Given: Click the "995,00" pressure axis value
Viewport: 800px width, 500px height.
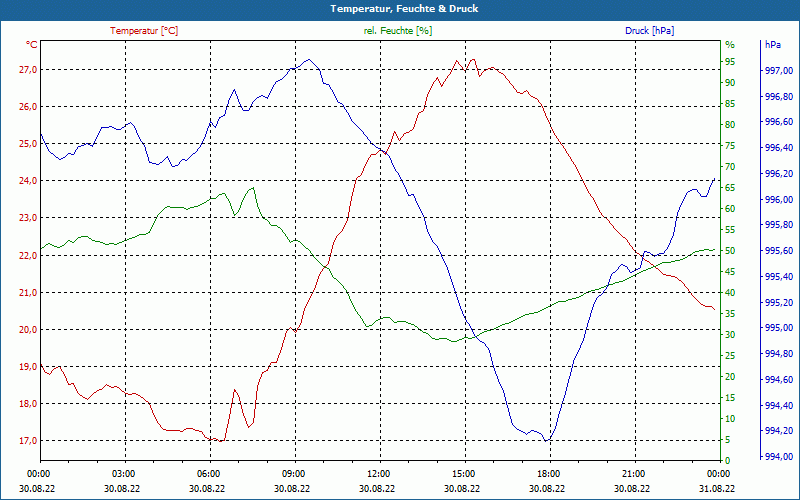Looking at the screenshot, I should pyautogui.click(x=779, y=328).
